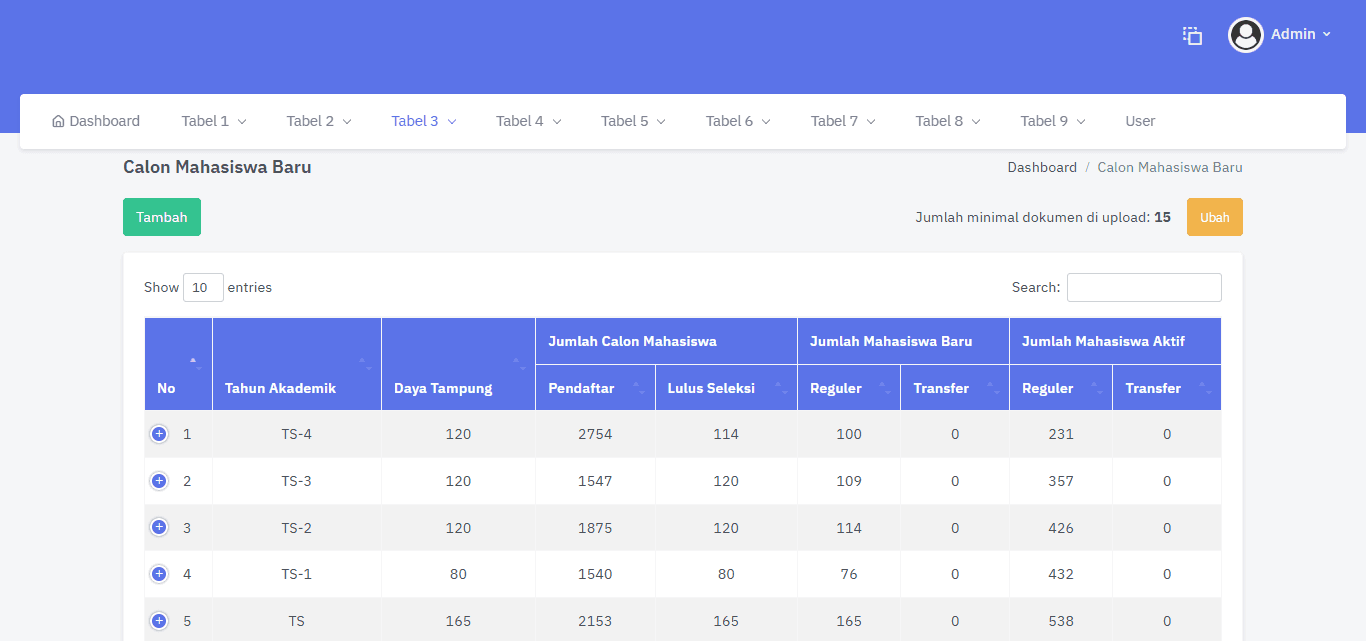Sort by Mahasiswa Baru Reguler column

click(849, 388)
